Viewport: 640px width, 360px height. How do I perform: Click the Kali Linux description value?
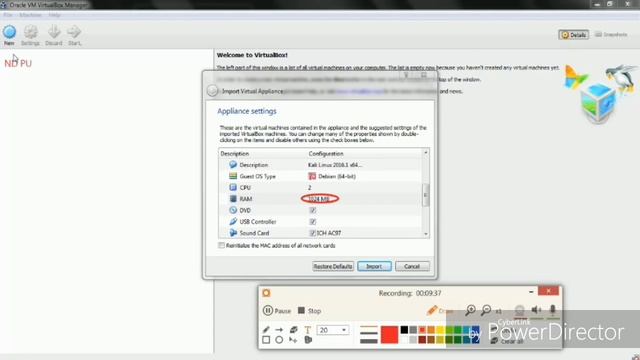click(335, 165)
